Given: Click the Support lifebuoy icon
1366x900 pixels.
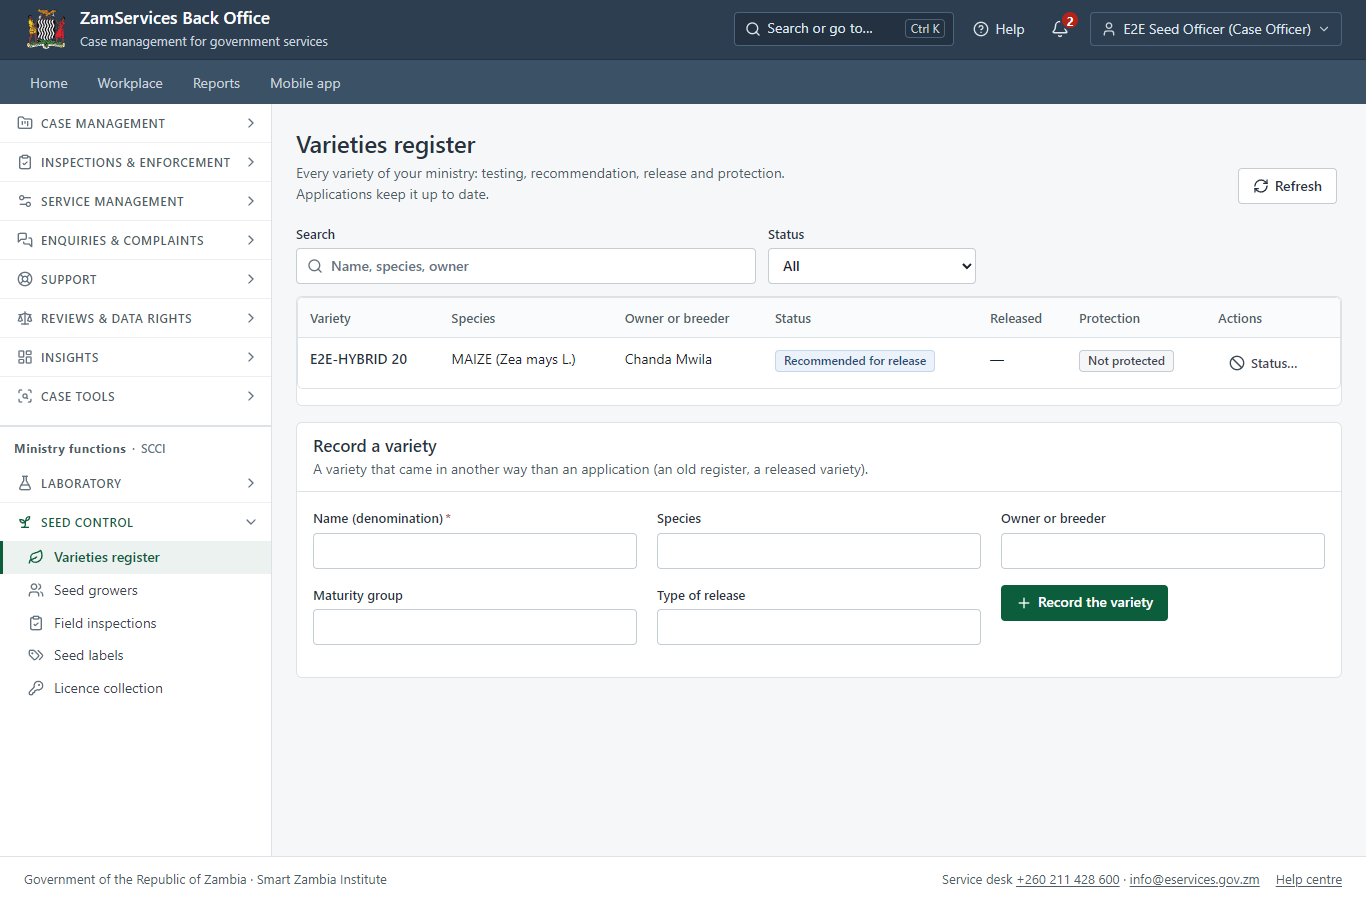Looking at the screenshot, I should (x=25, y=279).
